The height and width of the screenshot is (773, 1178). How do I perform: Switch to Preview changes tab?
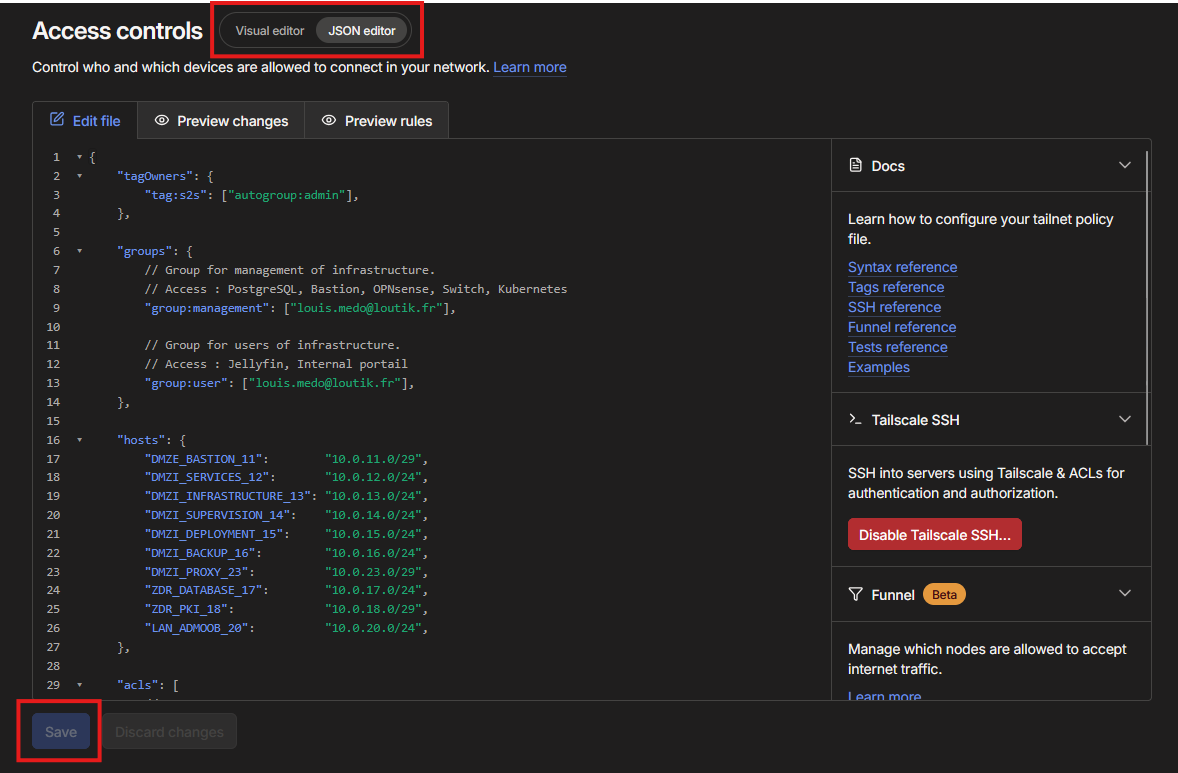click(221, 120)
